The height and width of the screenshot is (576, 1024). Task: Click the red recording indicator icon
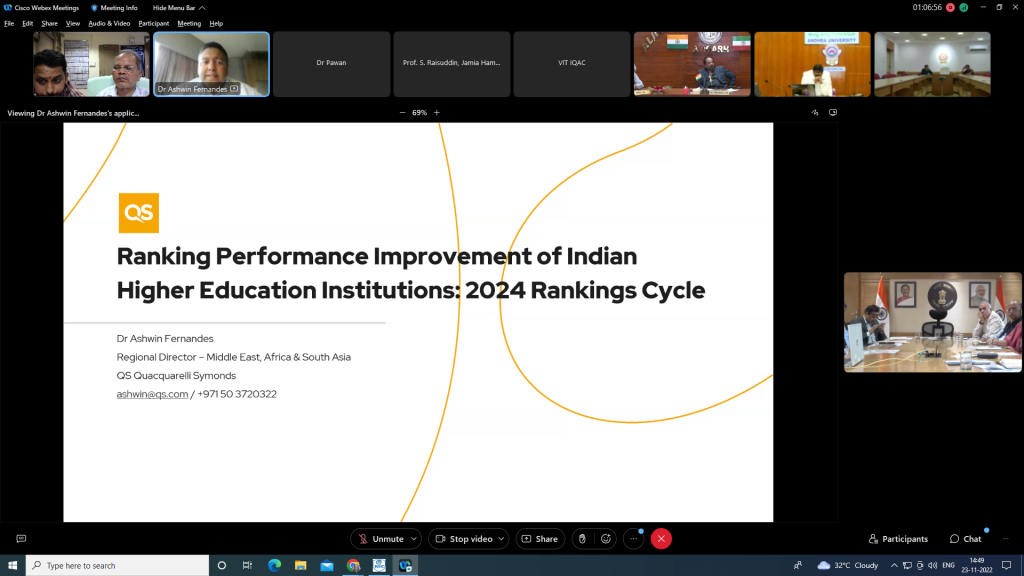(951, 8)
